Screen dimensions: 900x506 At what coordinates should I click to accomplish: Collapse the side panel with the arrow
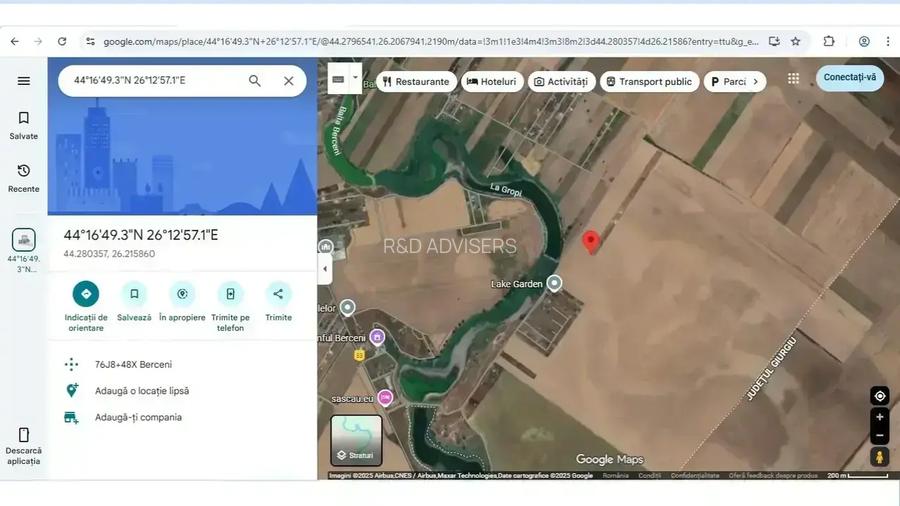pos(324,268)
